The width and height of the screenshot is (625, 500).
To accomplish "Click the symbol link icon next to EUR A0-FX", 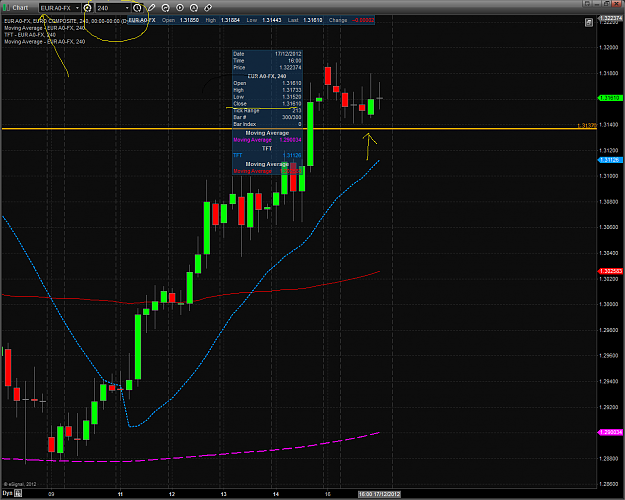I will 87,8.
